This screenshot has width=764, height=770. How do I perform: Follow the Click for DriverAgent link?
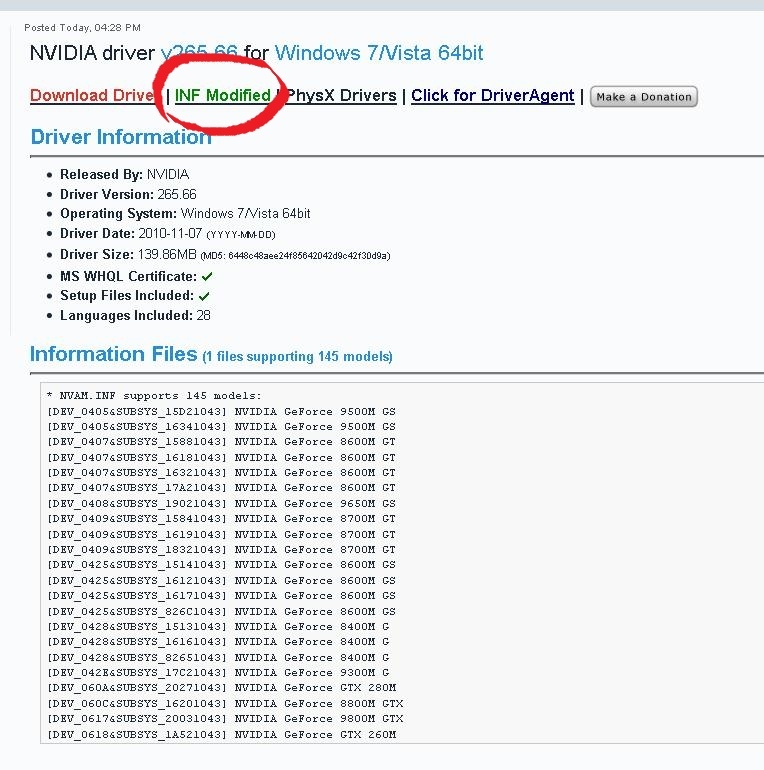coord(492,96)
